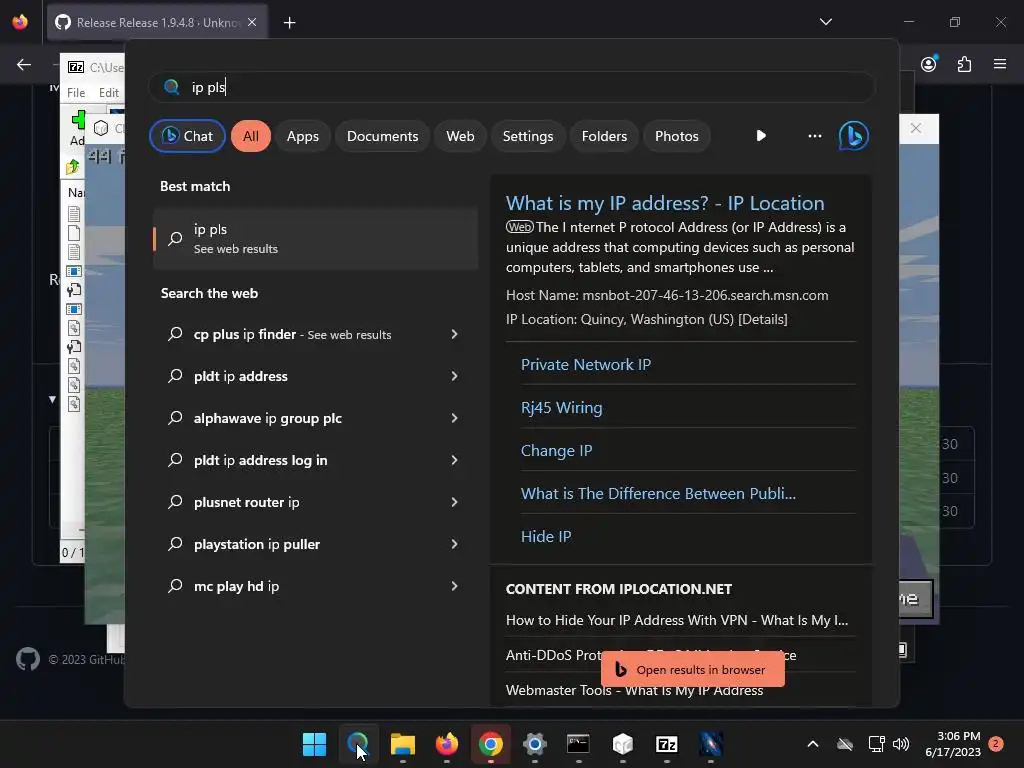
Task: Open Firefox from the taskbar
Action: (447, 744)
